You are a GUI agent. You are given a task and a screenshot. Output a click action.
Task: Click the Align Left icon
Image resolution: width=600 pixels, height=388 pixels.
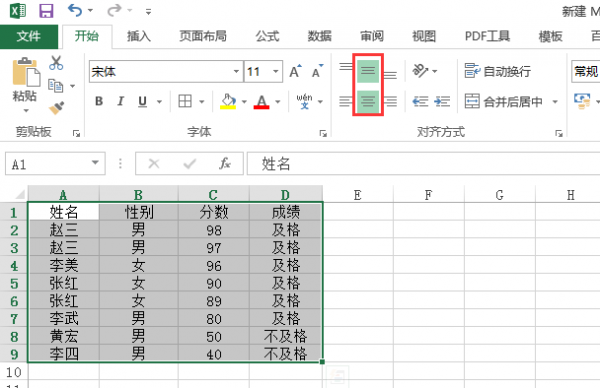[346, 101]
